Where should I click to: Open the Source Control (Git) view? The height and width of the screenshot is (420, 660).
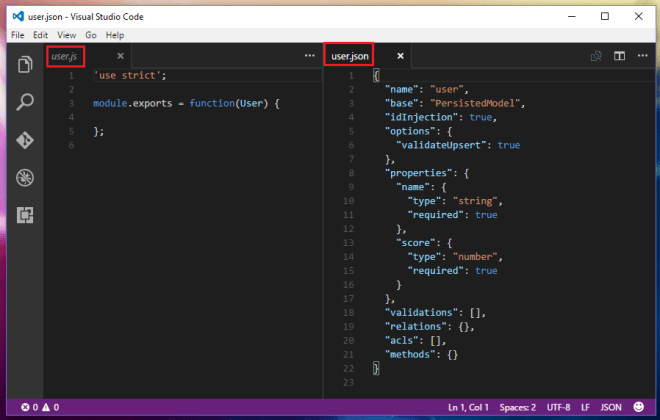click(26, 139)
